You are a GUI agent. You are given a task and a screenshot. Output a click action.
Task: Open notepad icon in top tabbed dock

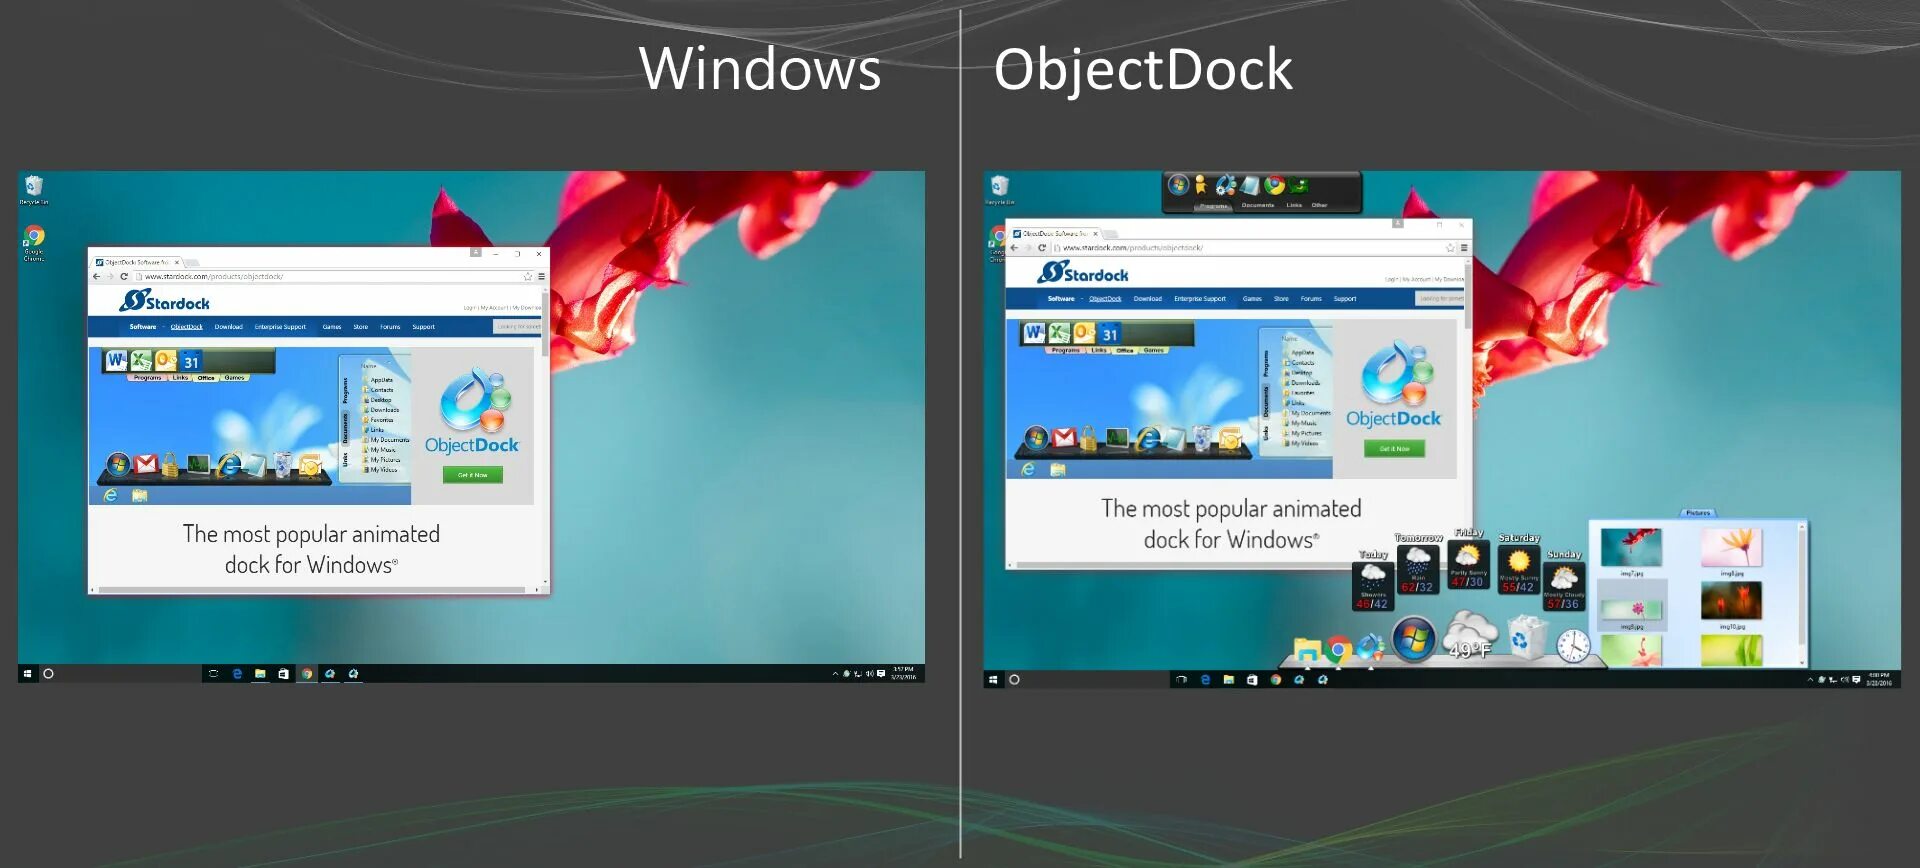1249,185
